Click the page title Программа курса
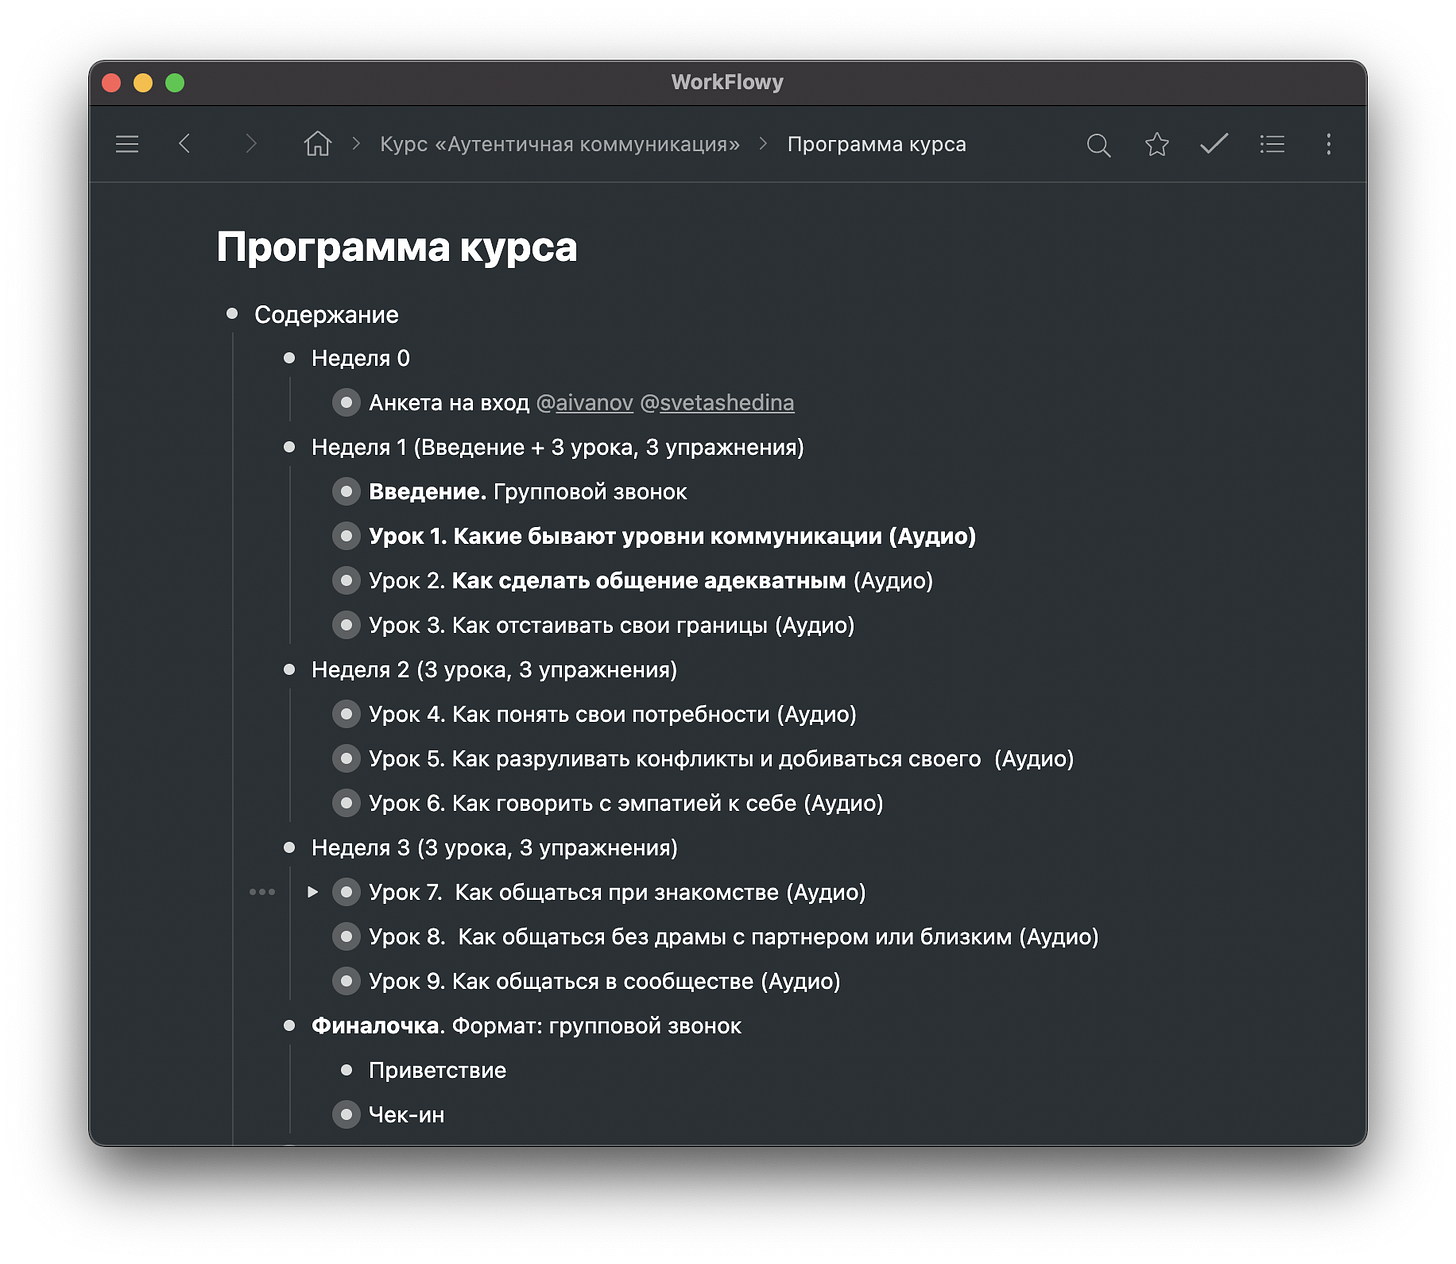 tap(397, 247)
